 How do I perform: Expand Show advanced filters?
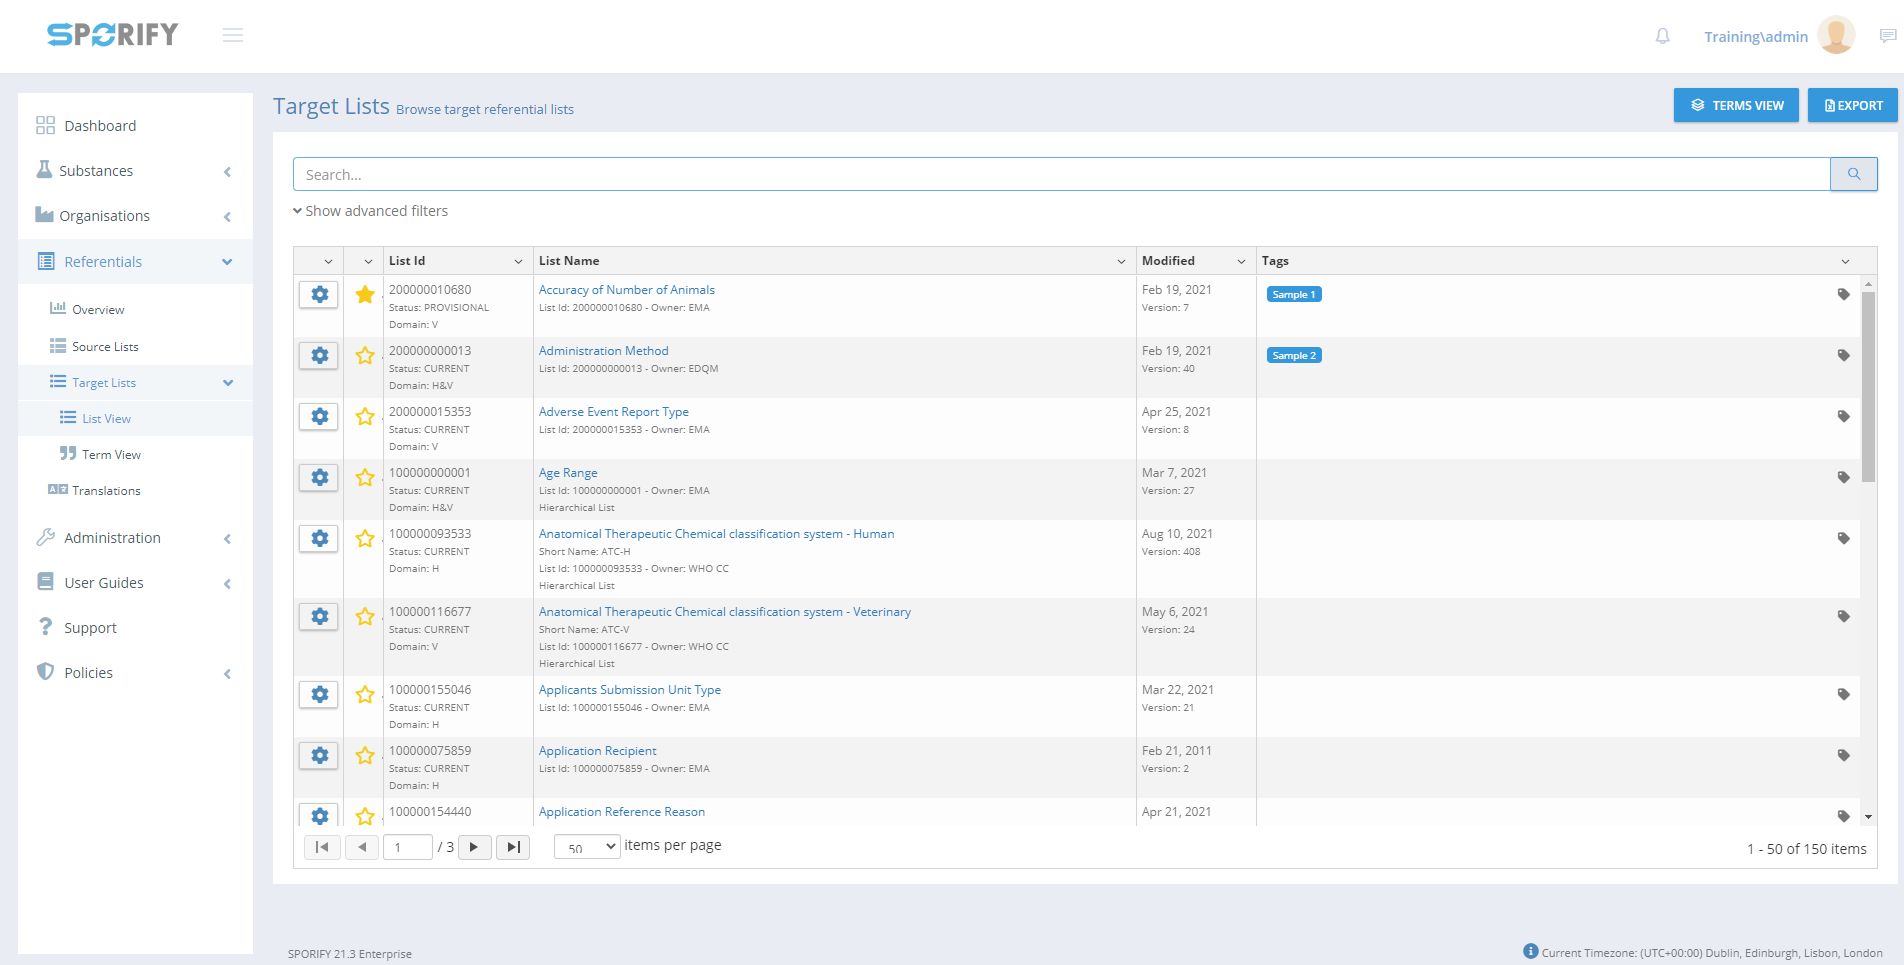[x=371, y=211]
